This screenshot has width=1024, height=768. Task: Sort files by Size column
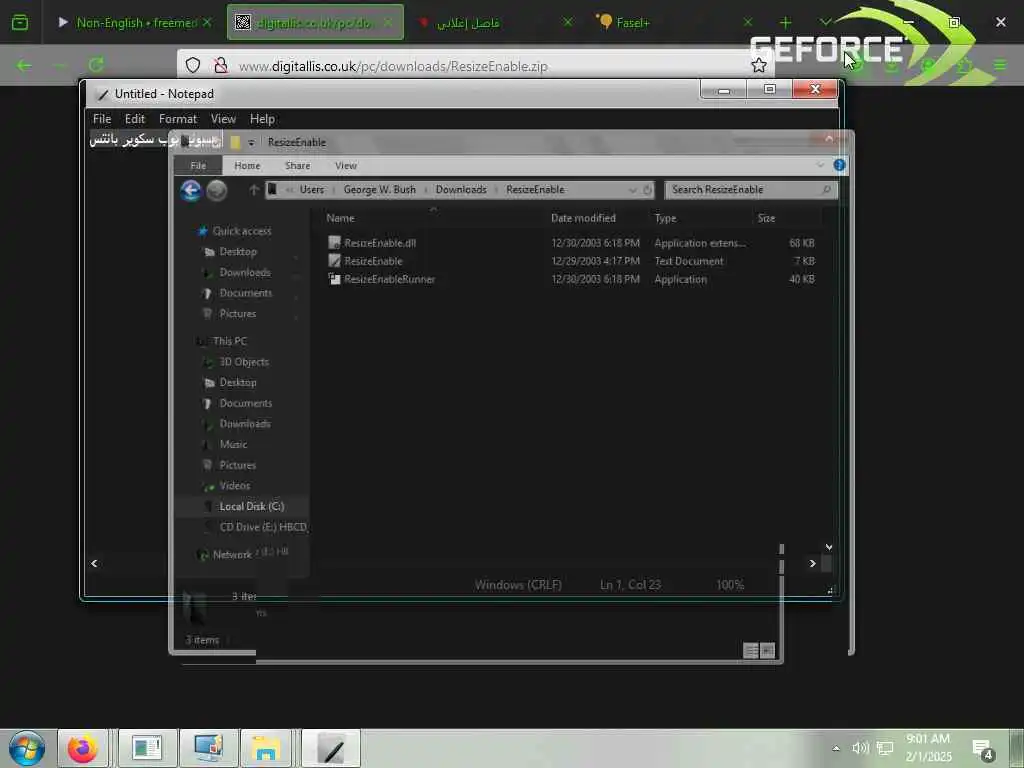coord(766,218)
